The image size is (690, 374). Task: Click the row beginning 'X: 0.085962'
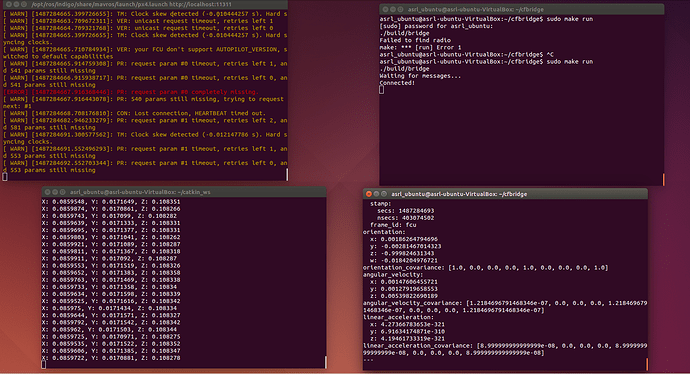(x=109, y=329)
